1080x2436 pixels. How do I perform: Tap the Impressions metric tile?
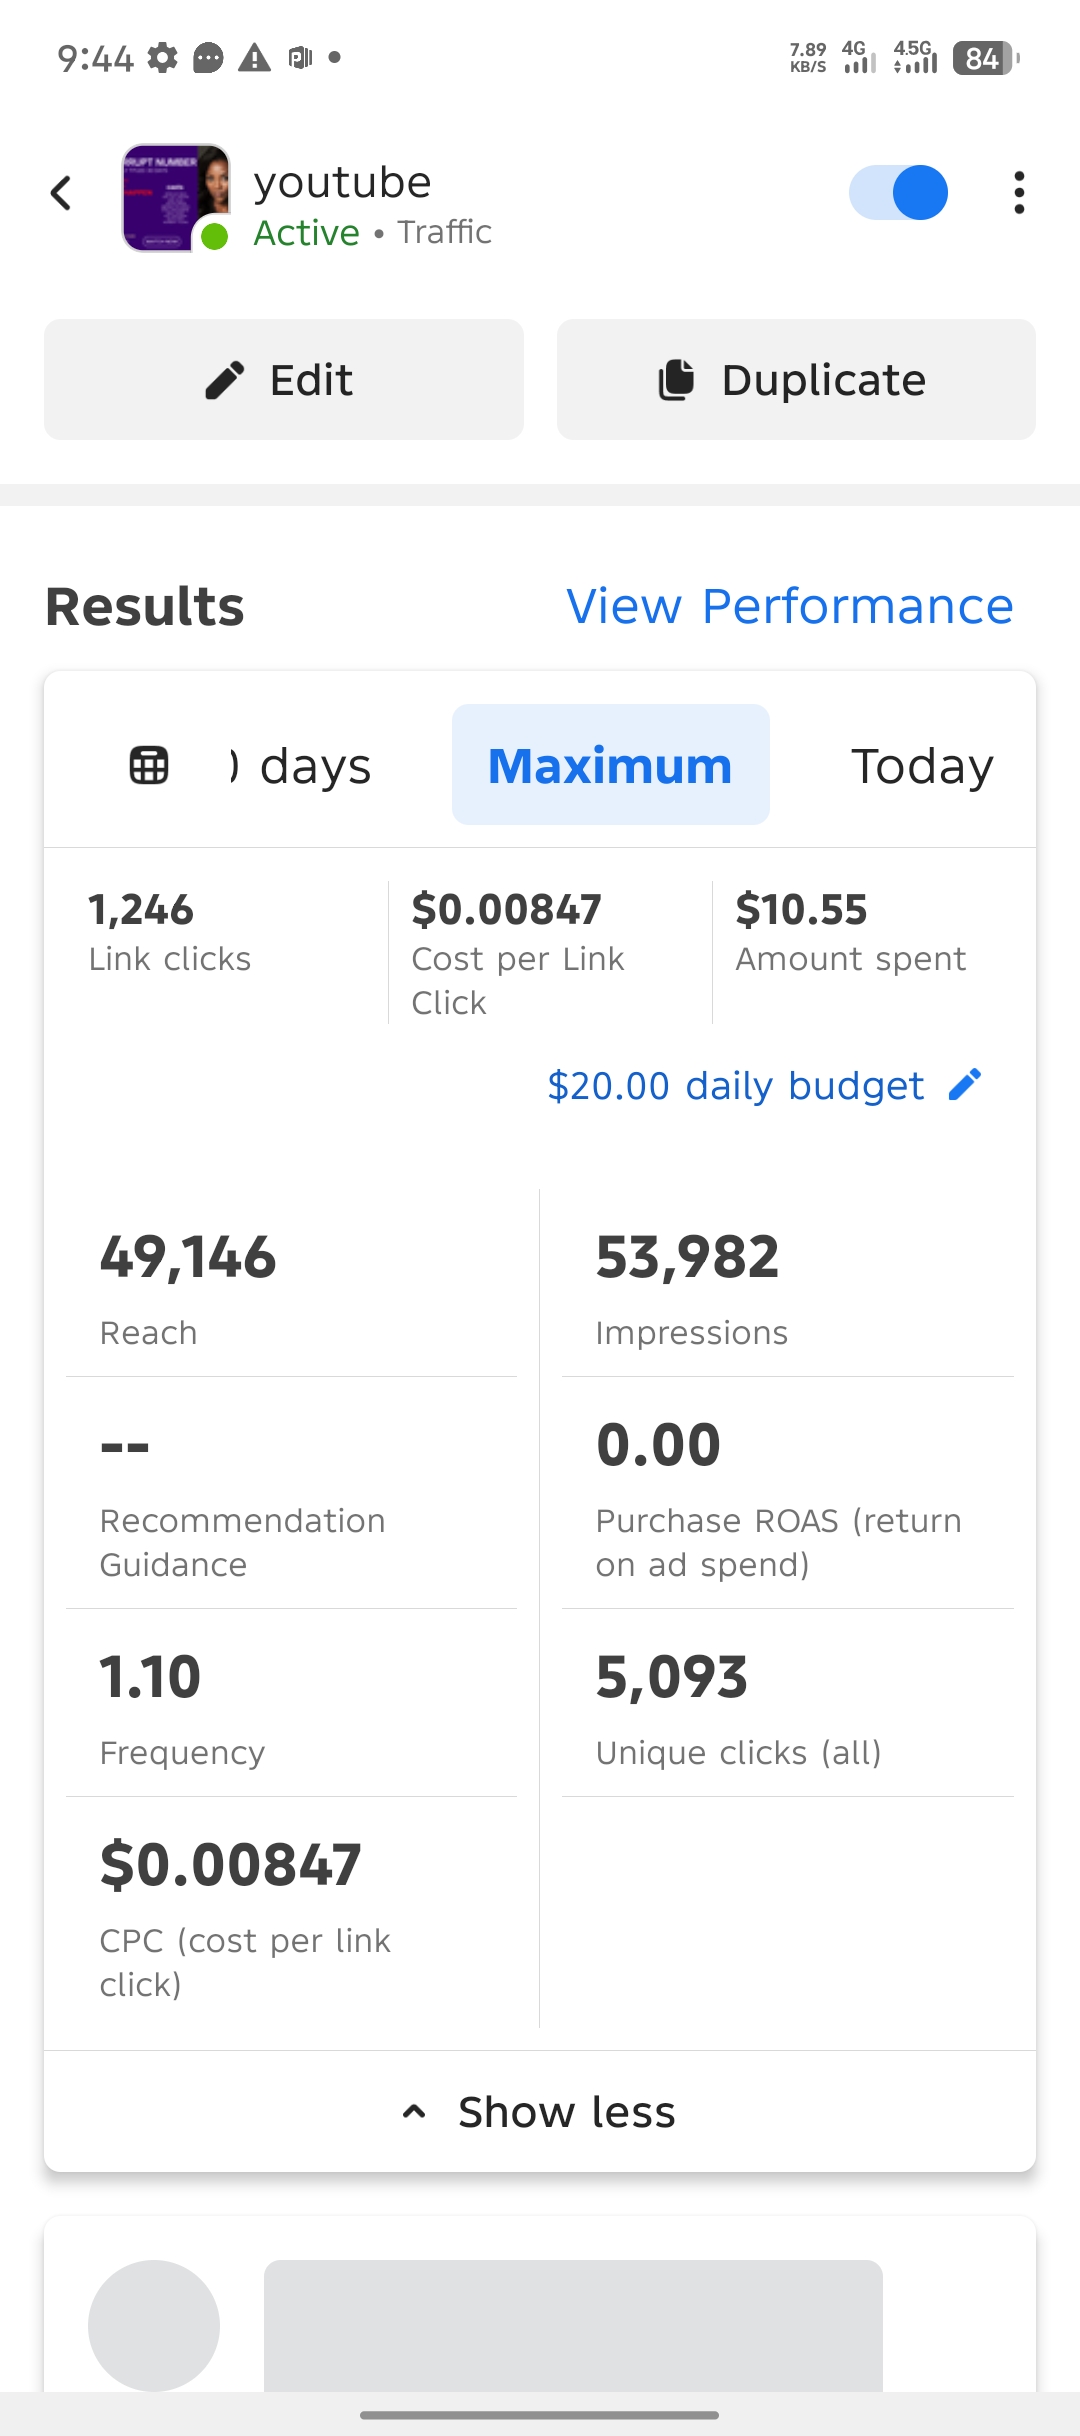pyautogui.click(x=787, y=1285)
